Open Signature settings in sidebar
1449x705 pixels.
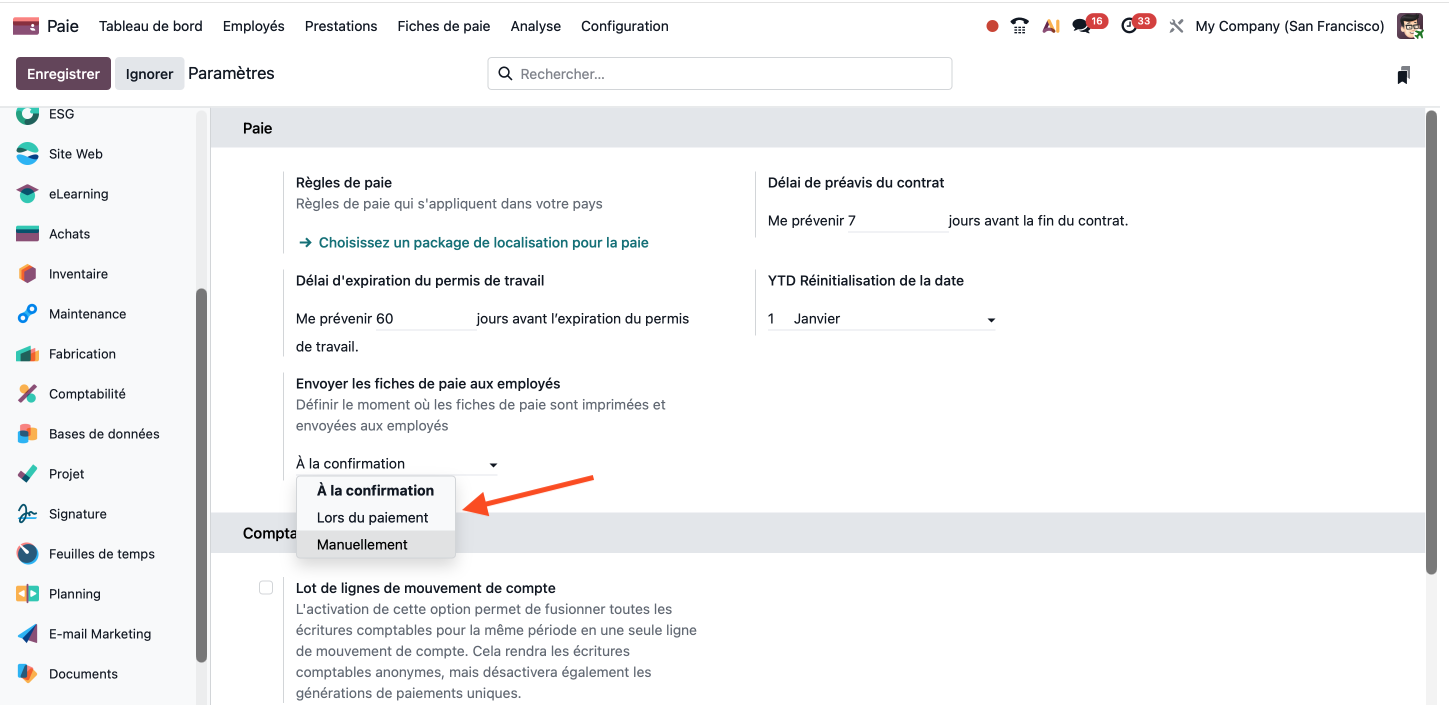click(77, 514)
